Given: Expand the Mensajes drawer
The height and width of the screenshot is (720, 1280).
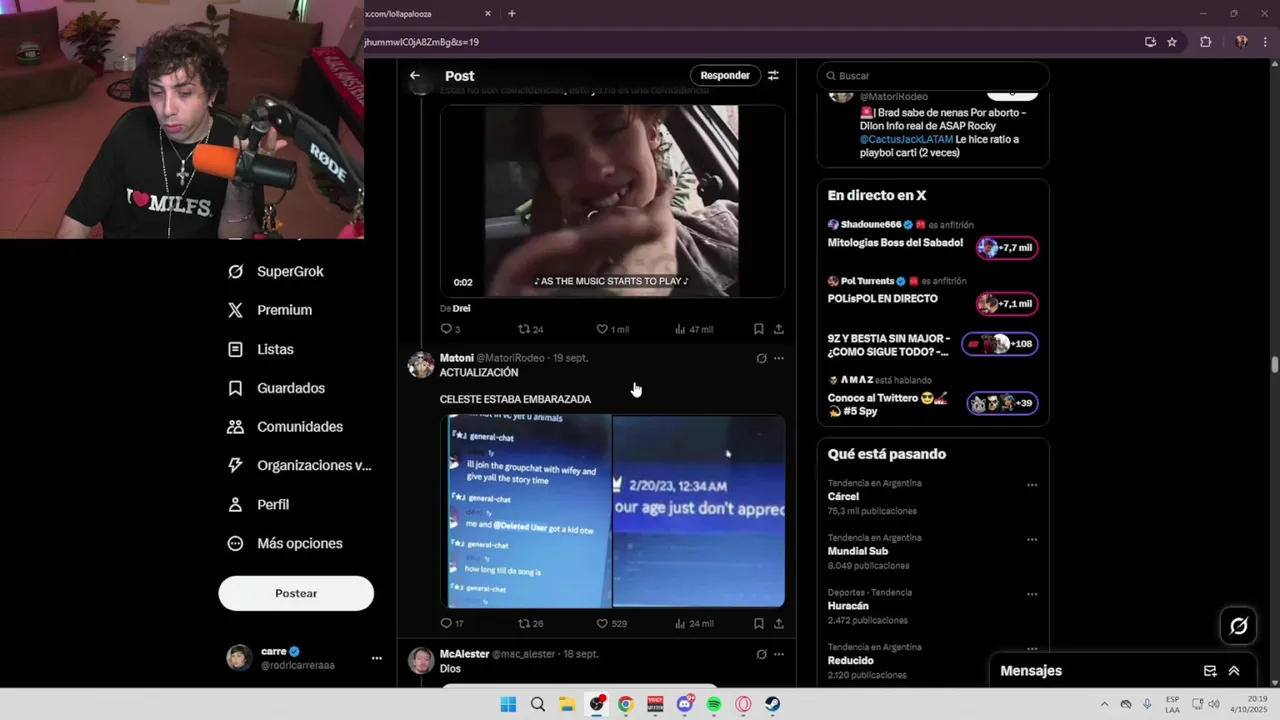Looking at the screenshot, I should pos(1234,671).
